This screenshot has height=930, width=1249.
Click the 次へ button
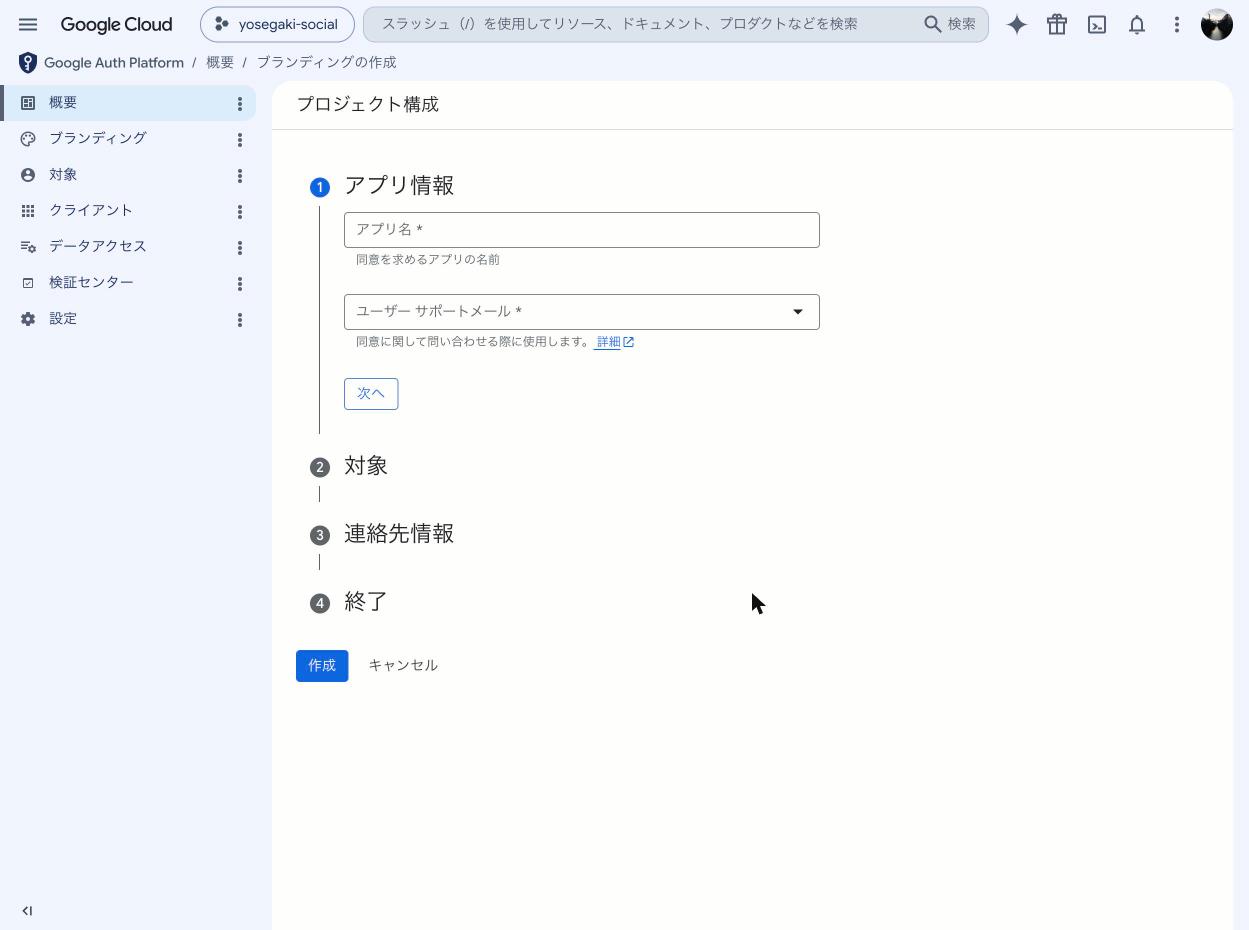371,394
